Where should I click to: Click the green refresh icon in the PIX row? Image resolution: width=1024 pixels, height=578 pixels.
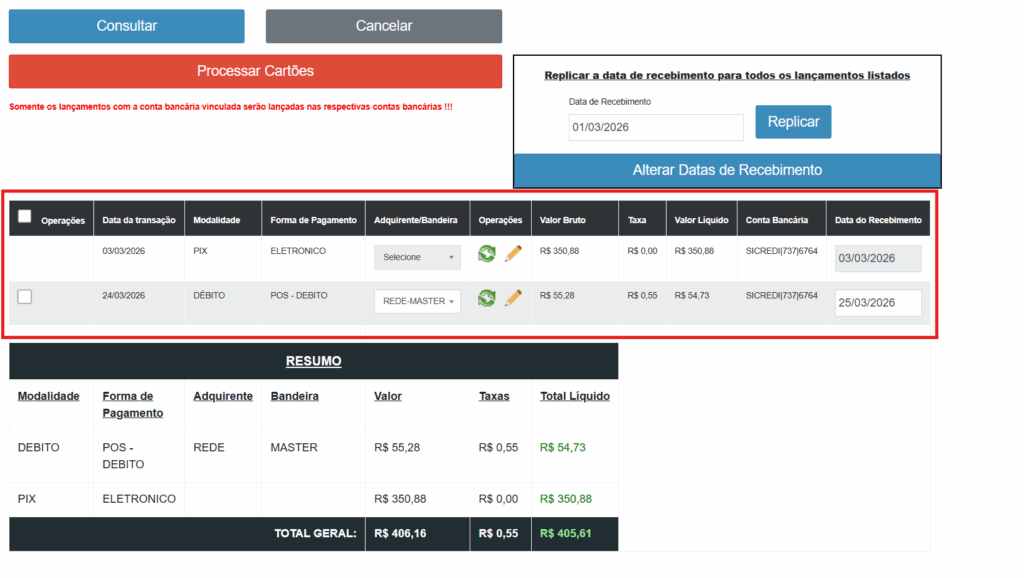tap(486, 254)
